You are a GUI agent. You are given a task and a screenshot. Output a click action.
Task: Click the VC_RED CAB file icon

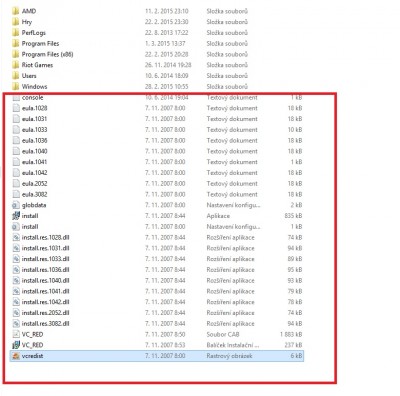16,334
